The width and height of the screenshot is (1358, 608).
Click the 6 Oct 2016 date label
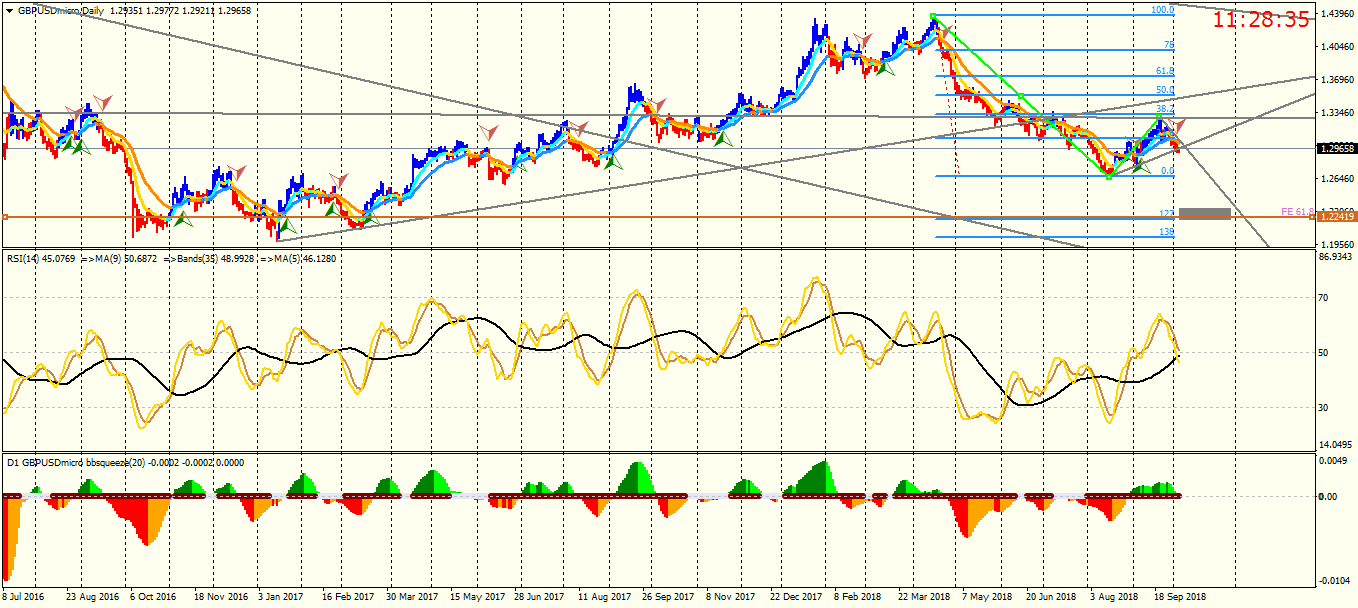[x=153, y=596]
